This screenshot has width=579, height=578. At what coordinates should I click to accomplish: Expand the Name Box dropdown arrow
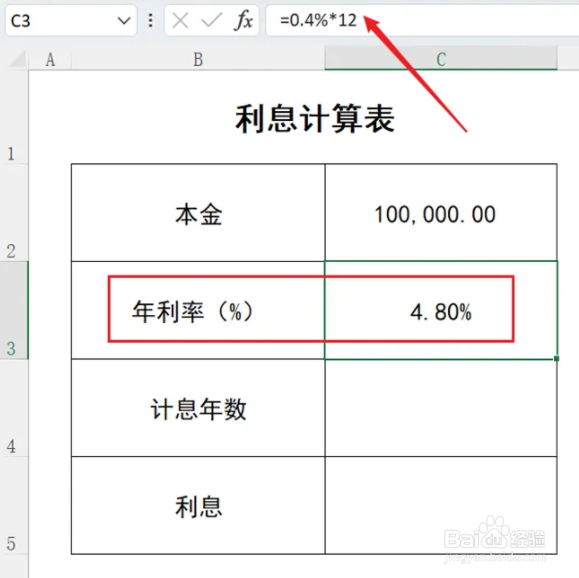[x=124, y=21]
